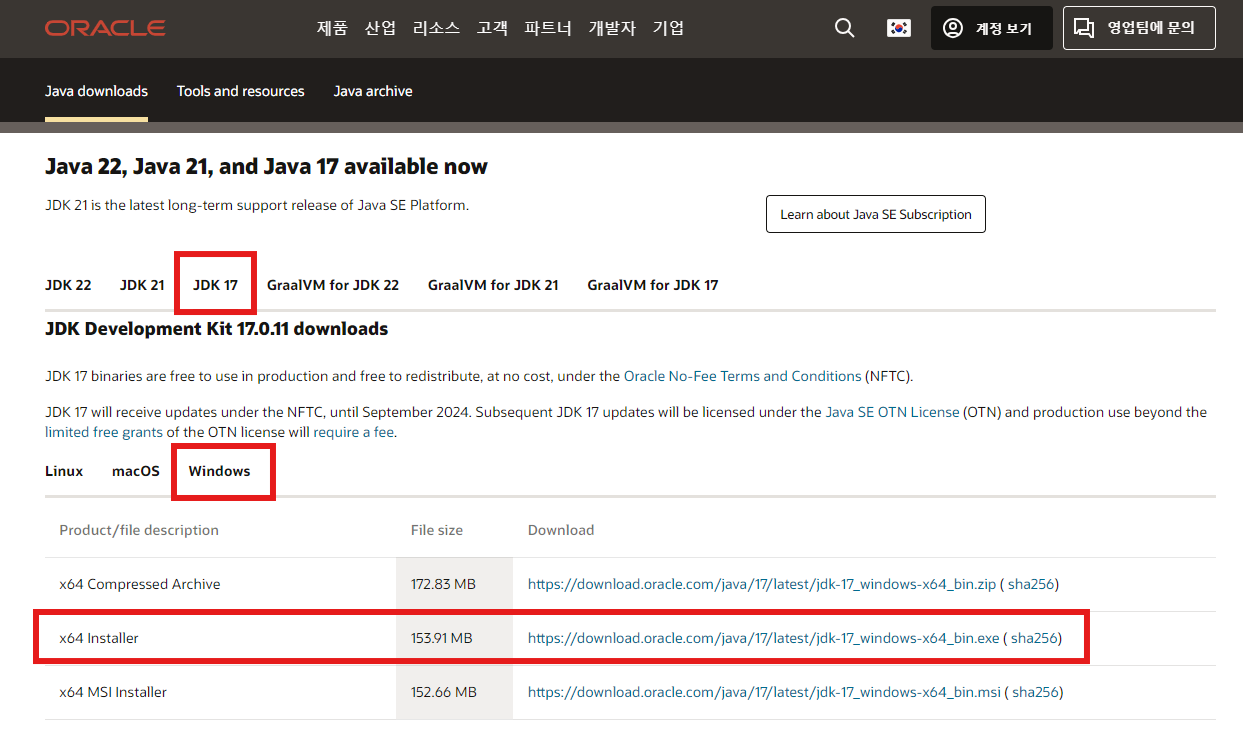1243x750 pixels.
Task: Select the macOS tab
Action: tap(136, 471)
